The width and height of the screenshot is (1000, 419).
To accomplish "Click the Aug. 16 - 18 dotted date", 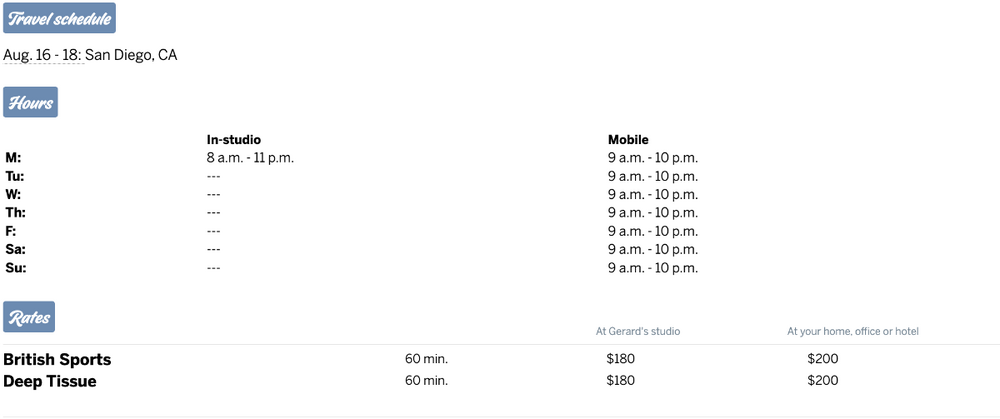I will click(x=42, y=55).
